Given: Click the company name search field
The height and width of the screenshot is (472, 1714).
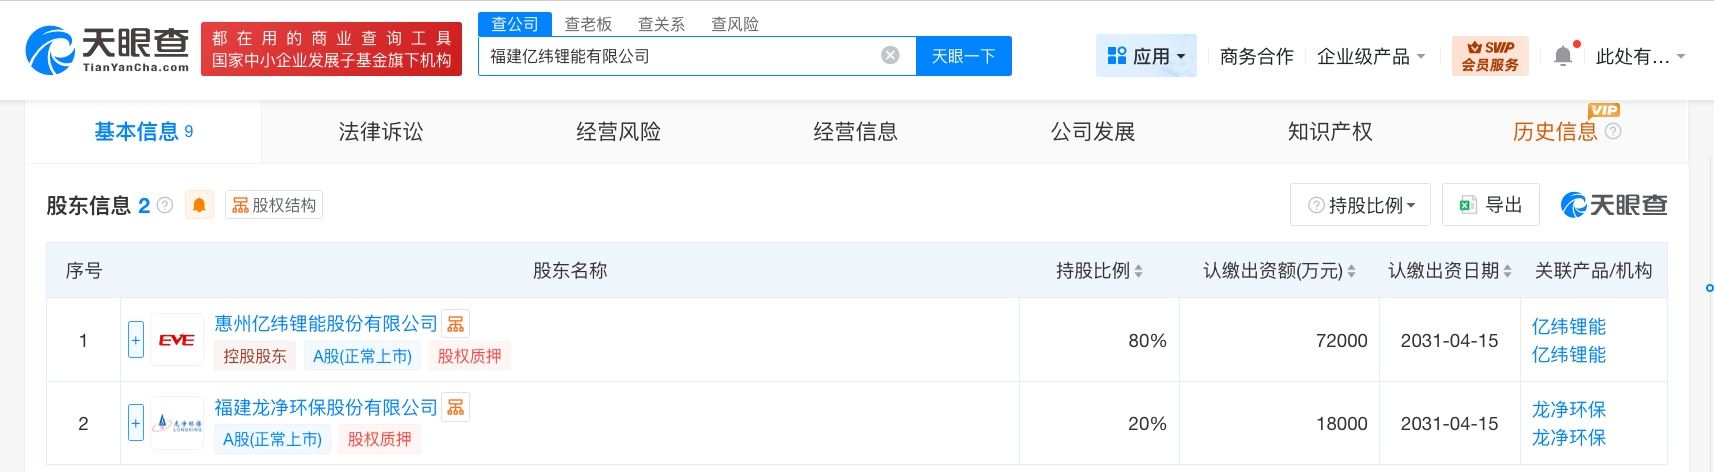Looking at the screenshot, I should pos(680,56).
